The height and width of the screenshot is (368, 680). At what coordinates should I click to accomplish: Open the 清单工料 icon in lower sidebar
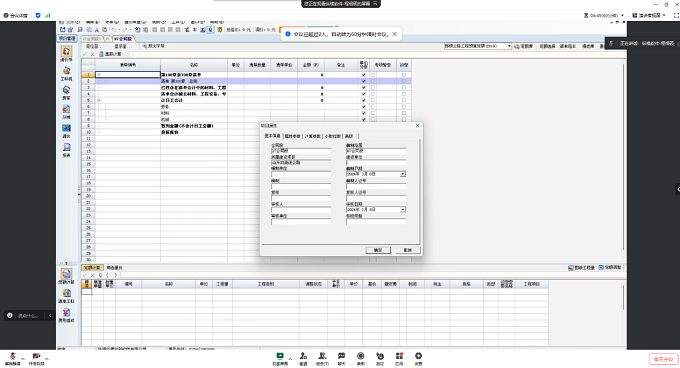point(66,296)
